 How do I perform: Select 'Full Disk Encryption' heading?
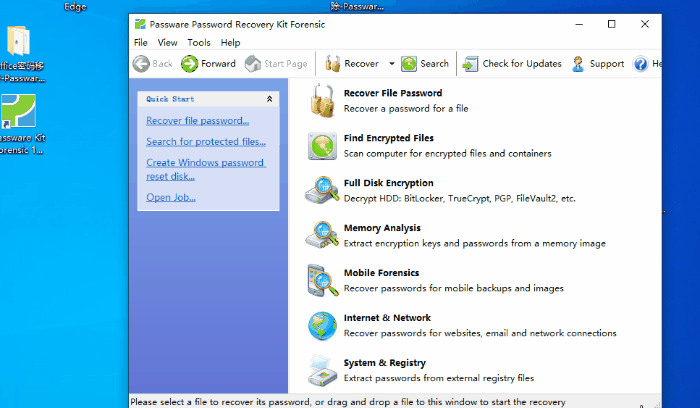point(388,183)
